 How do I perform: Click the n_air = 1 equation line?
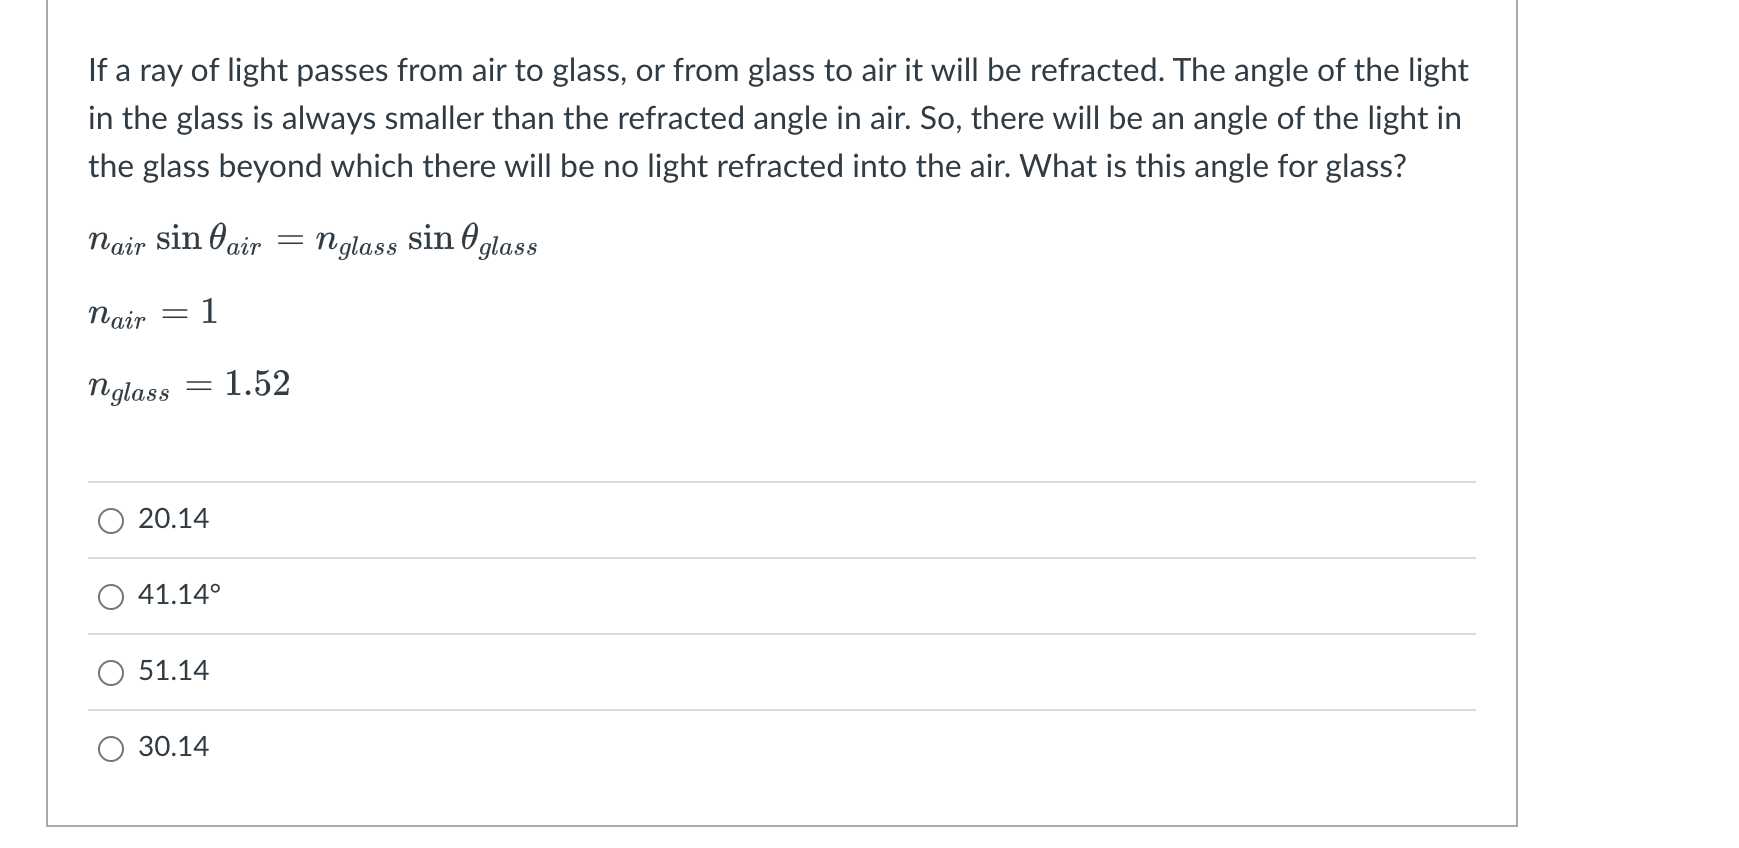pos(151,313)
